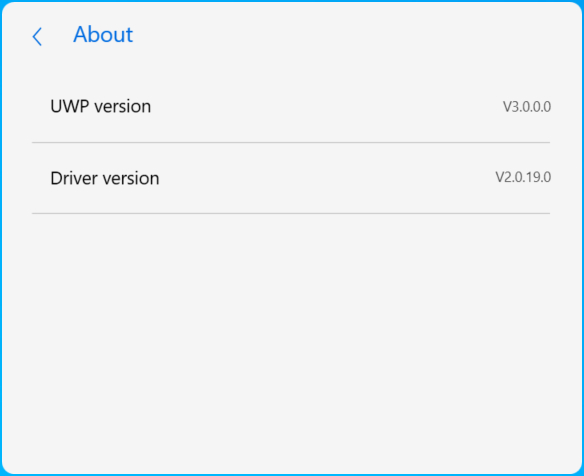Click the word "UWP" in UWP version

[70, 107]
